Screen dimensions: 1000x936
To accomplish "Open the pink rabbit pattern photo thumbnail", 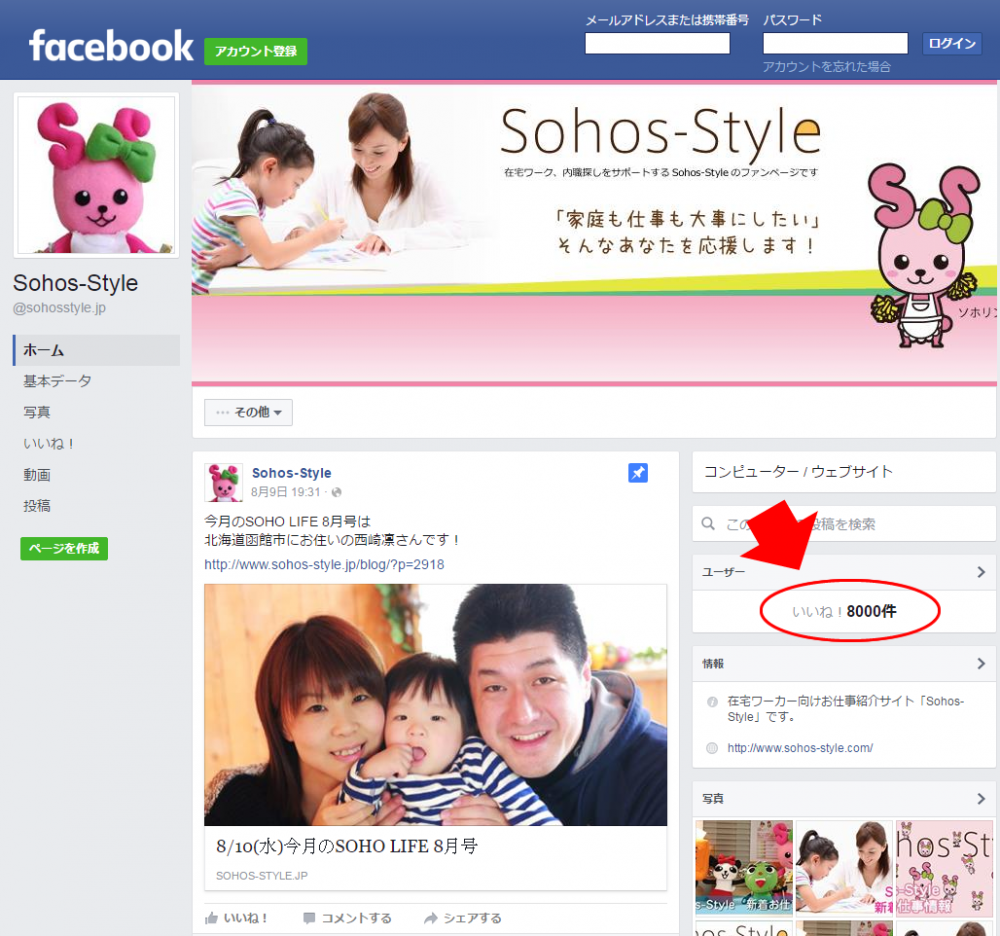I will coord(945,868).
